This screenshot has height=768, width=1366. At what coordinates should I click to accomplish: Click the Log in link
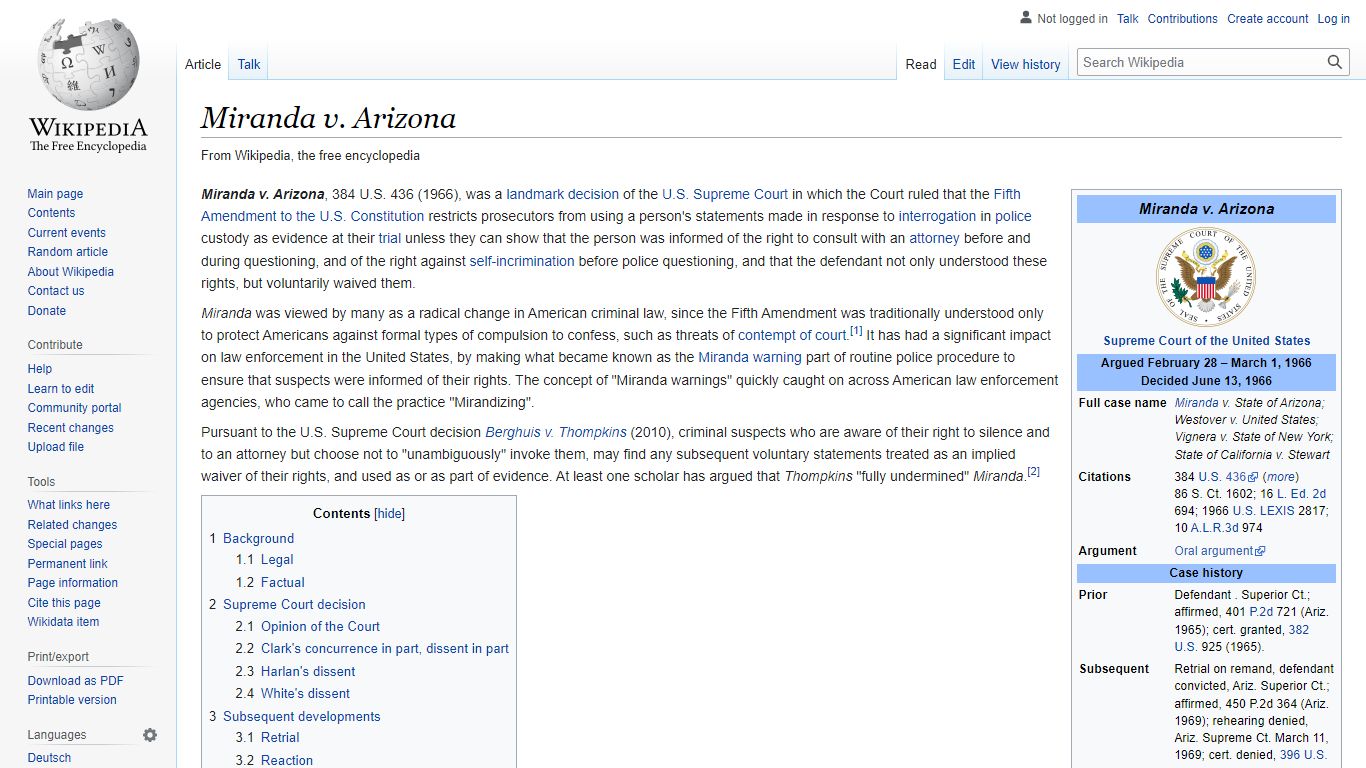coord(1334,18)
